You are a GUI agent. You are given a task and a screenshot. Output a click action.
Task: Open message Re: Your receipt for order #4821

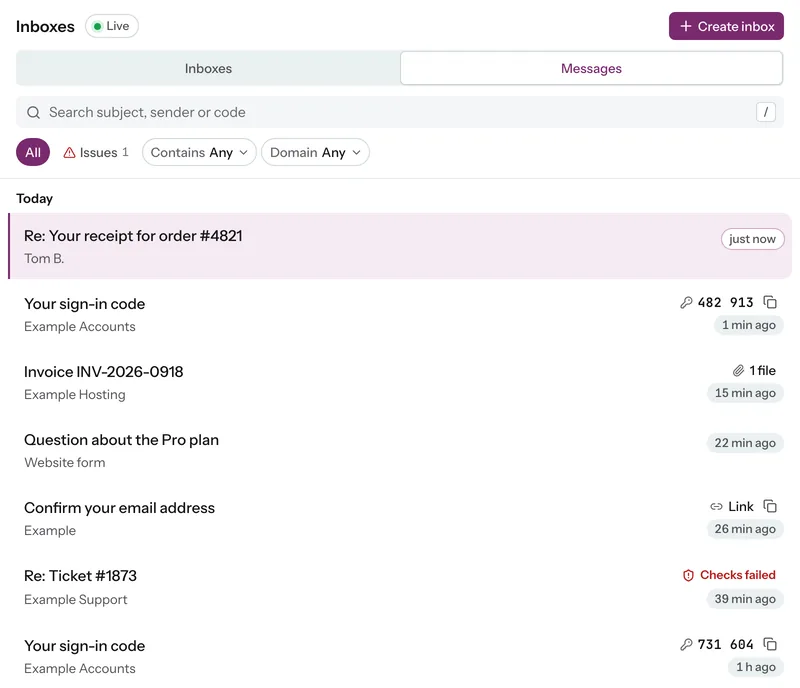(400, 246)
